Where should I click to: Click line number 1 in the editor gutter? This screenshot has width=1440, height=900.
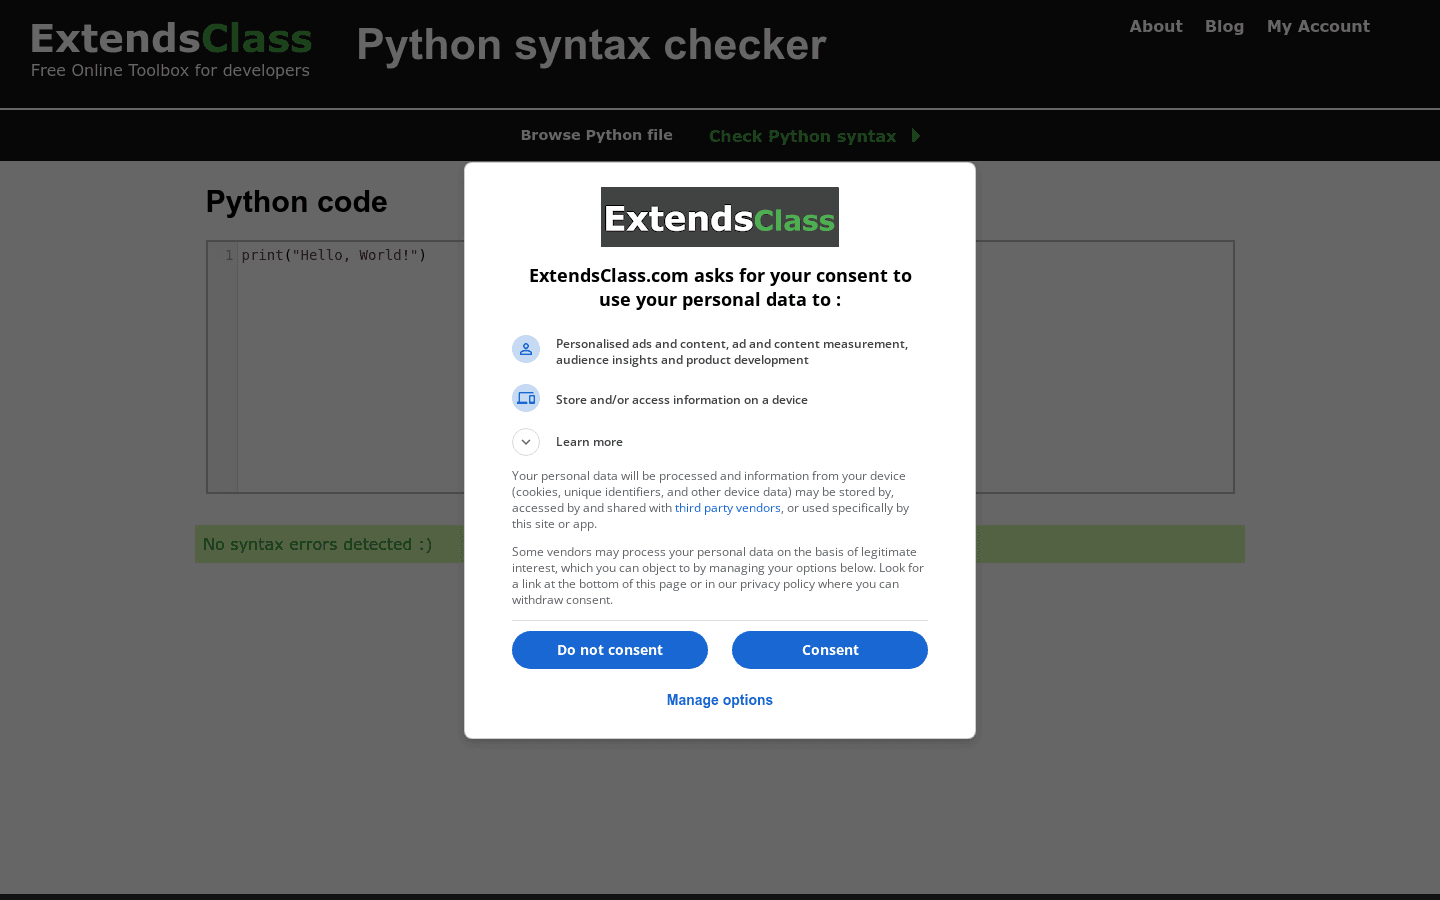(x=229, y=255)
